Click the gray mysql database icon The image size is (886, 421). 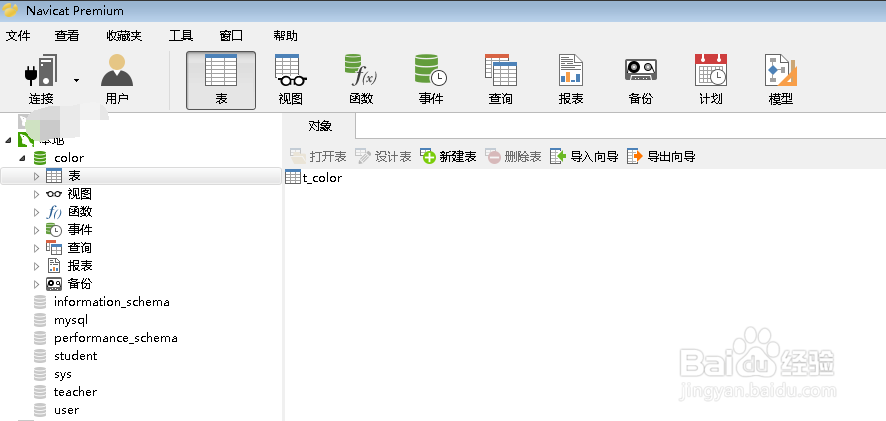40,320
